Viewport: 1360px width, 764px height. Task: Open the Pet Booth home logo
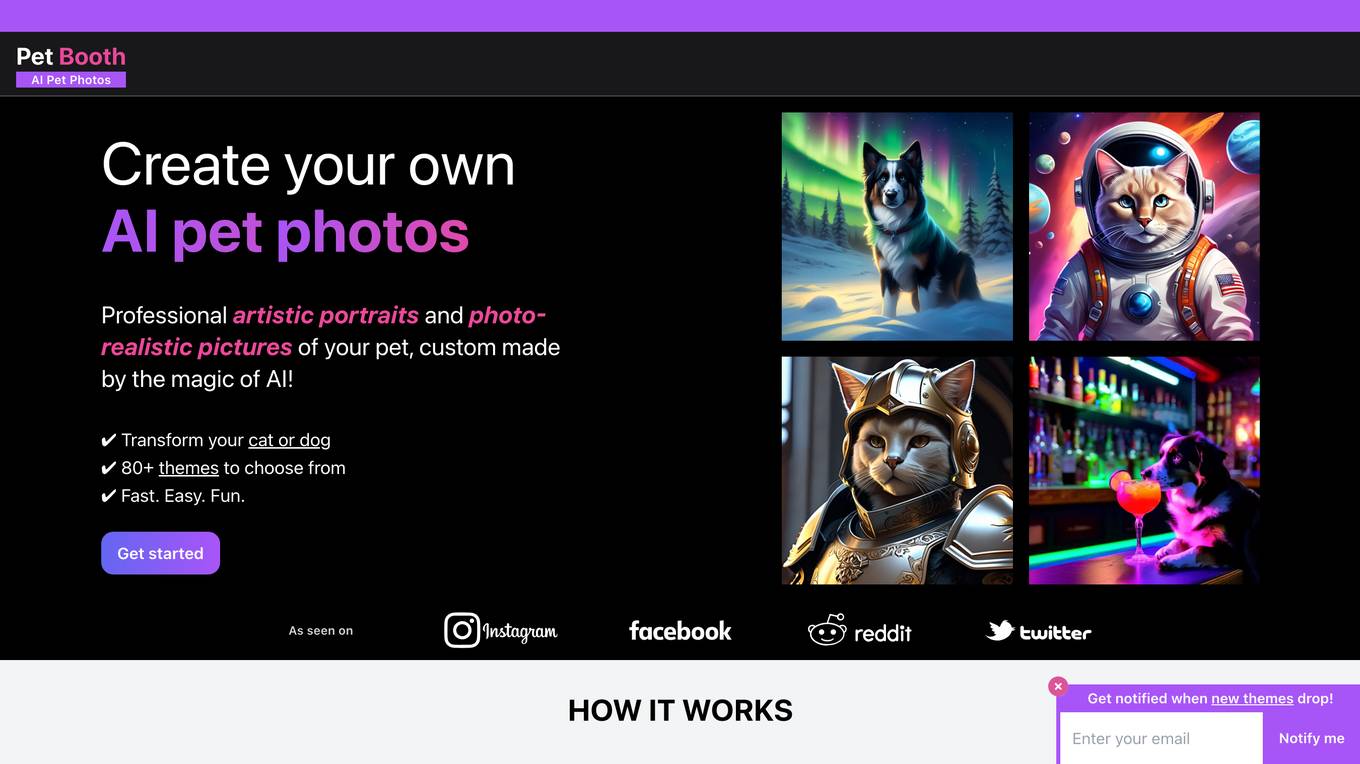(x=71, y=56)
